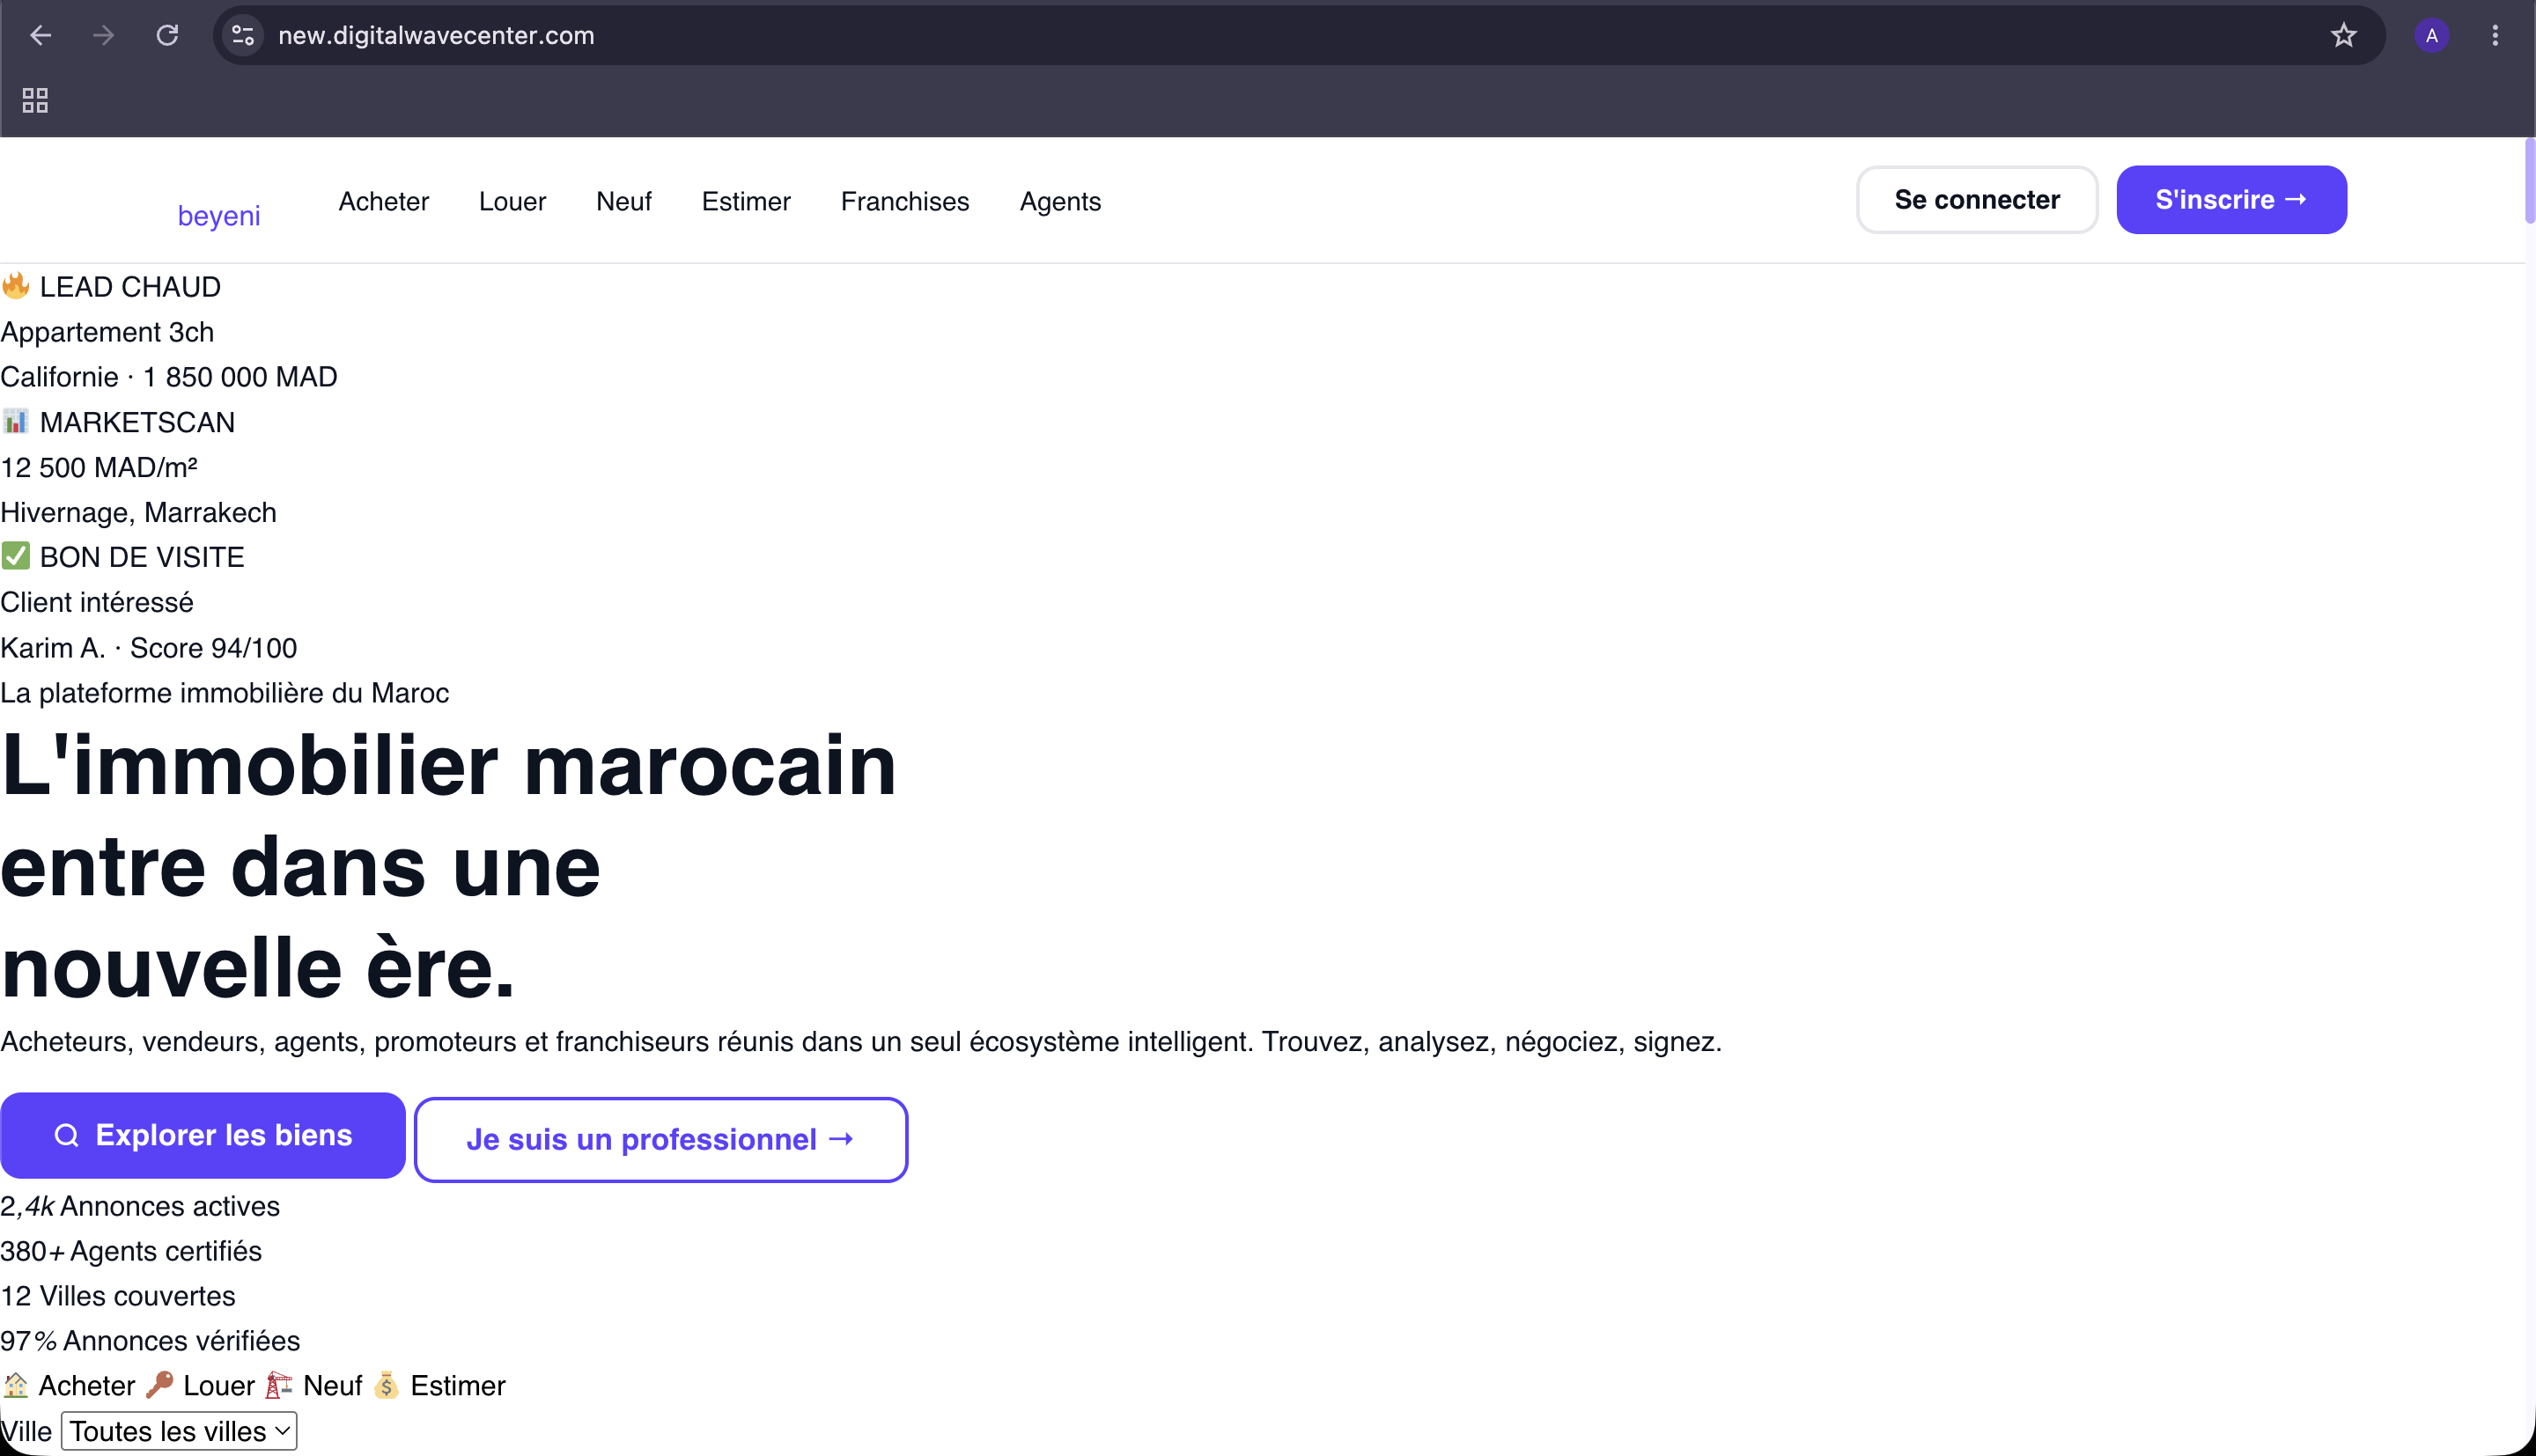Click the beyeni logo link
This screenshot has width=2536, height=1456.
[x=219, y=215]
